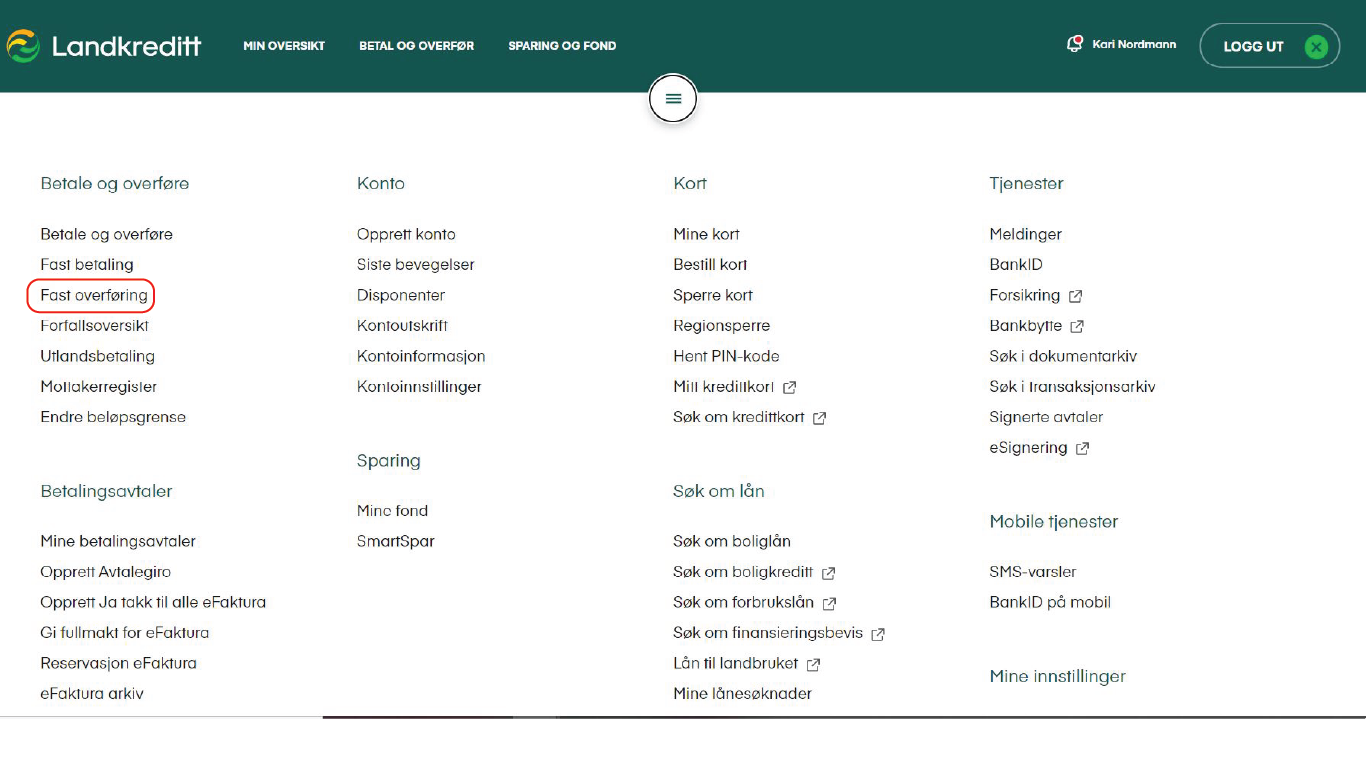This screenshot has width=1366, height=768.
Task: Click the Landkreditt logo icon
Action: pyautogui.click(x=23, y=46)
